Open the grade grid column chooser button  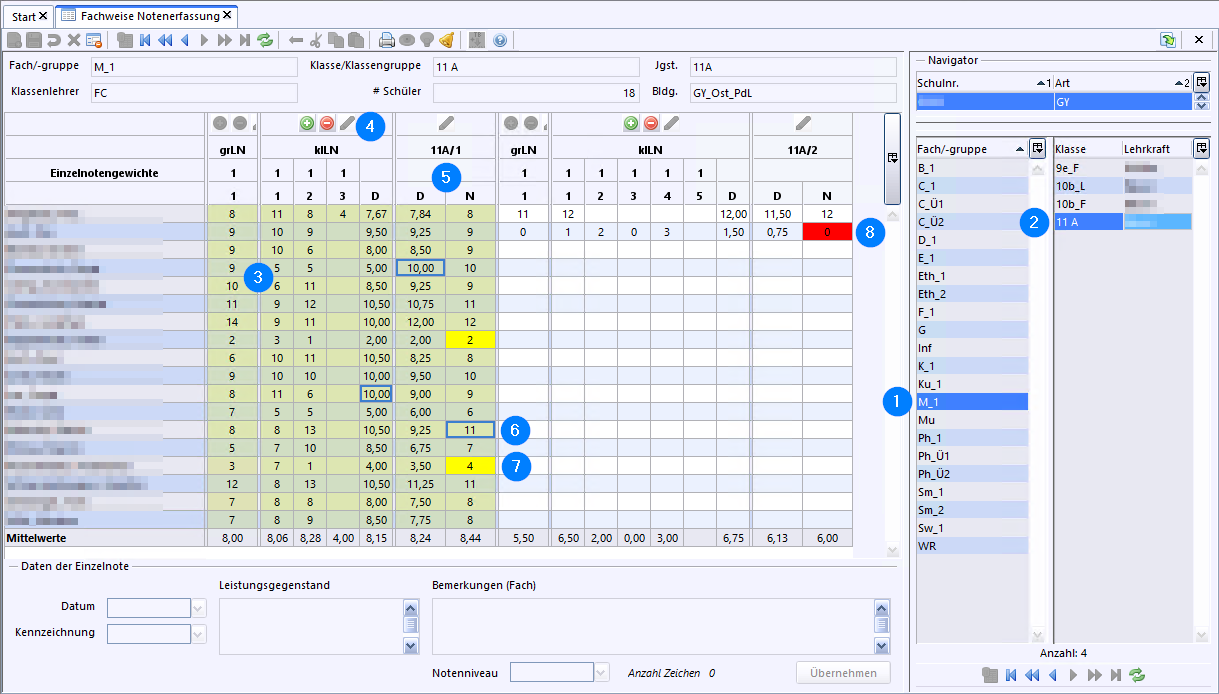point(893,158)
